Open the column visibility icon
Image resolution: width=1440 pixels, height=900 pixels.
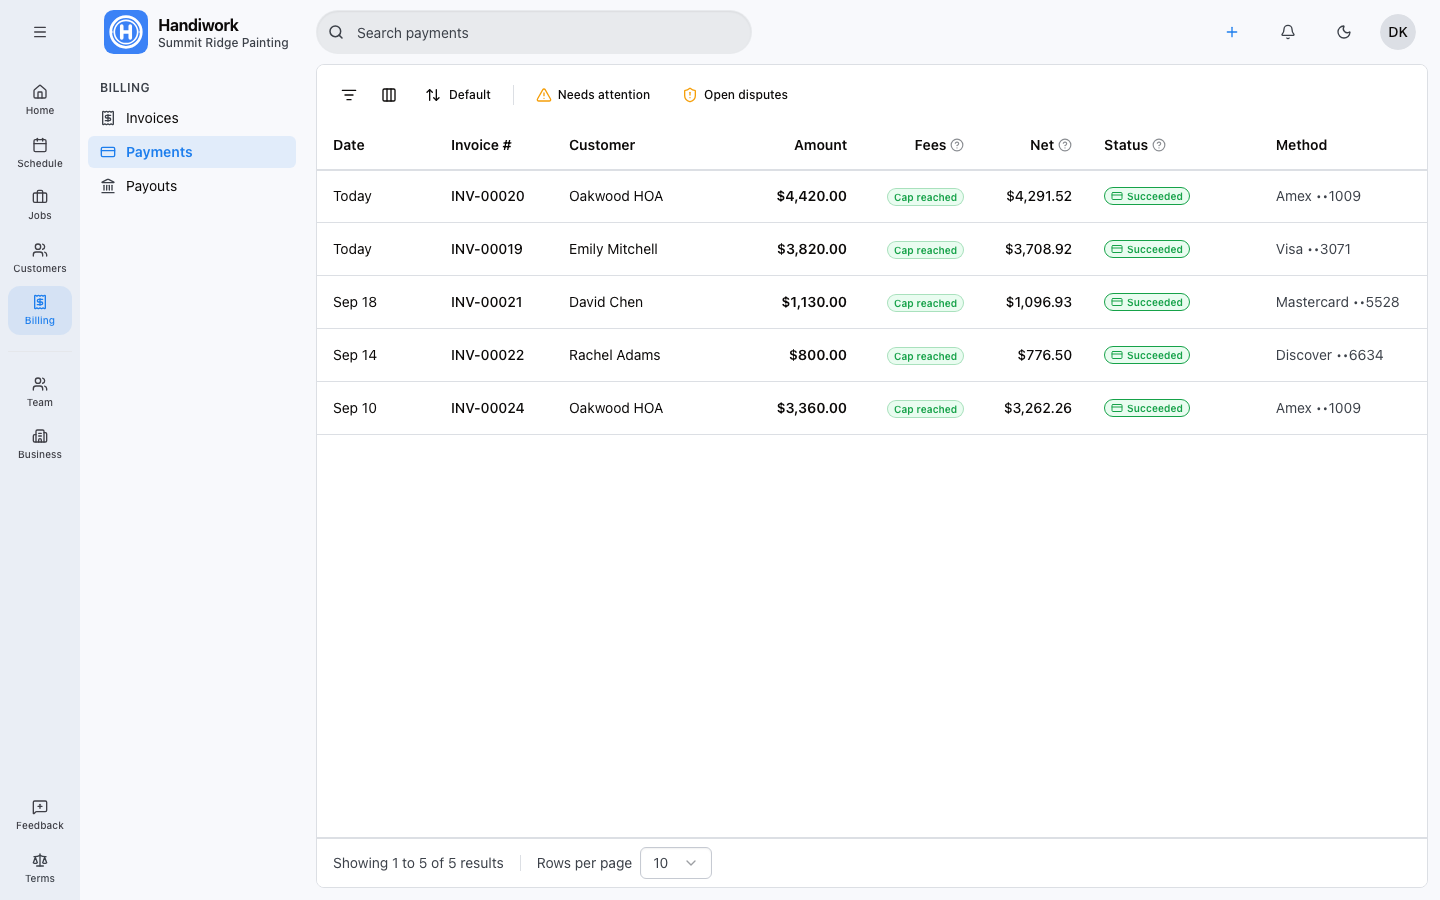click(x=389, y=95)
